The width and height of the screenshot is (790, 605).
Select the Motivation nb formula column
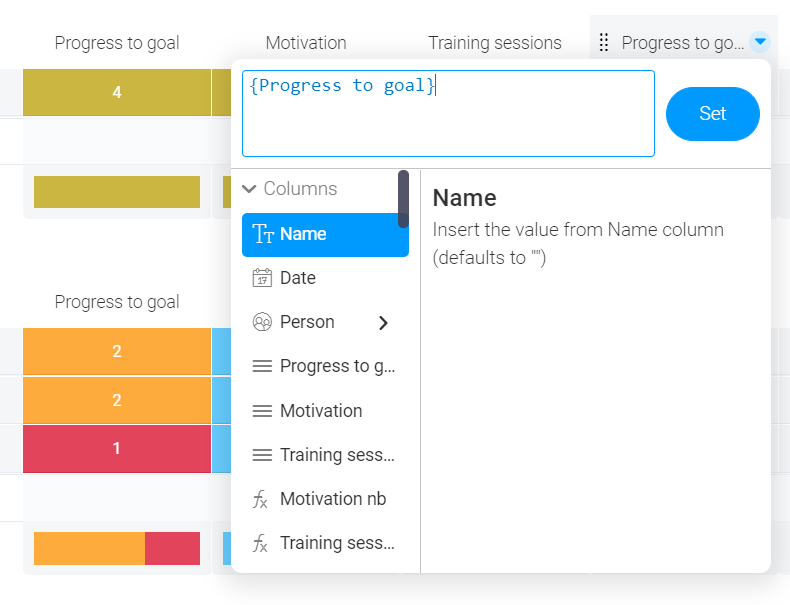pyautogui.click(x=333, y=499)
